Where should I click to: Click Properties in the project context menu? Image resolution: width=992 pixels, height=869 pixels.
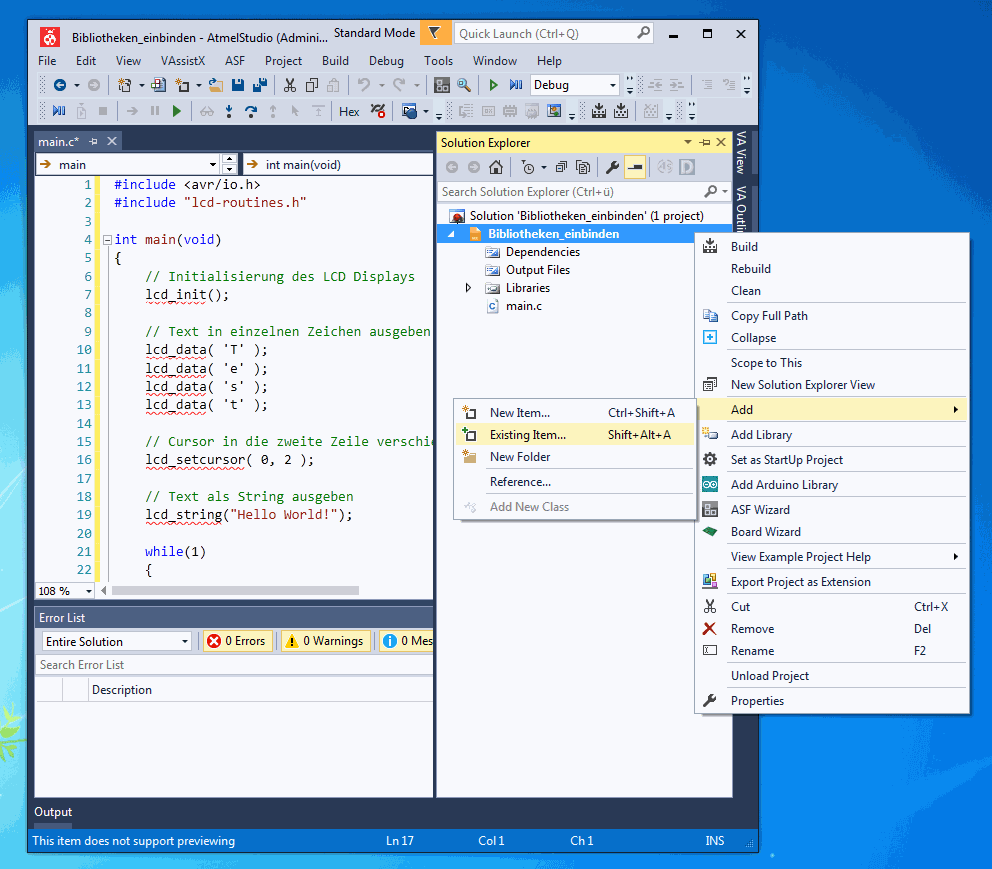tap(757, 701)
